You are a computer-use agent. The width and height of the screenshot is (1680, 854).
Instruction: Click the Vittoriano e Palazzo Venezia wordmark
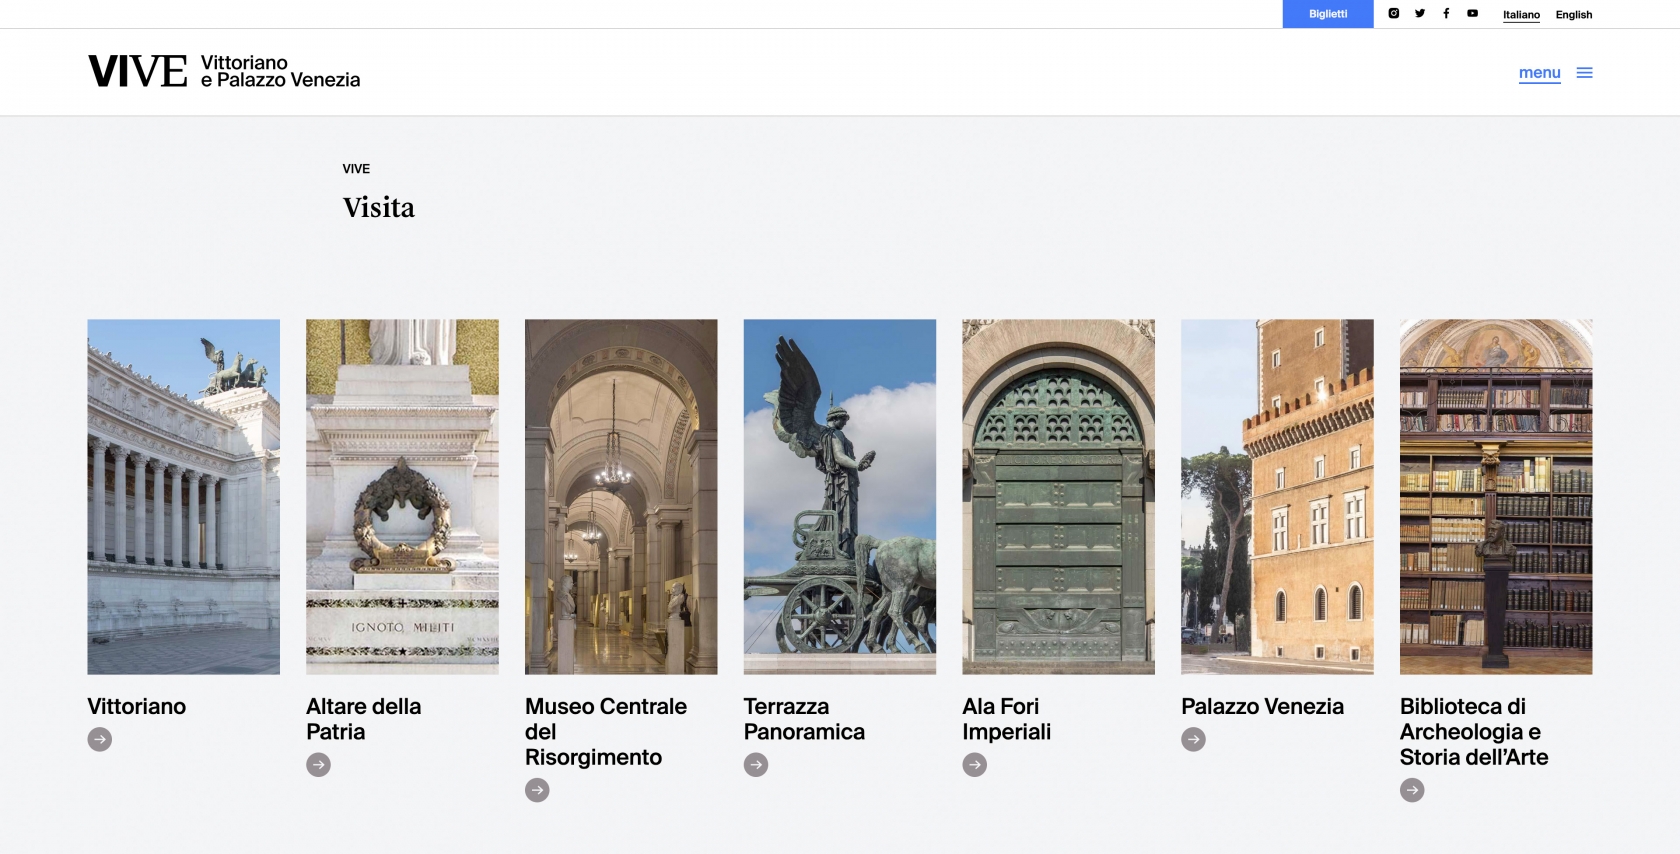pos(280,71)
